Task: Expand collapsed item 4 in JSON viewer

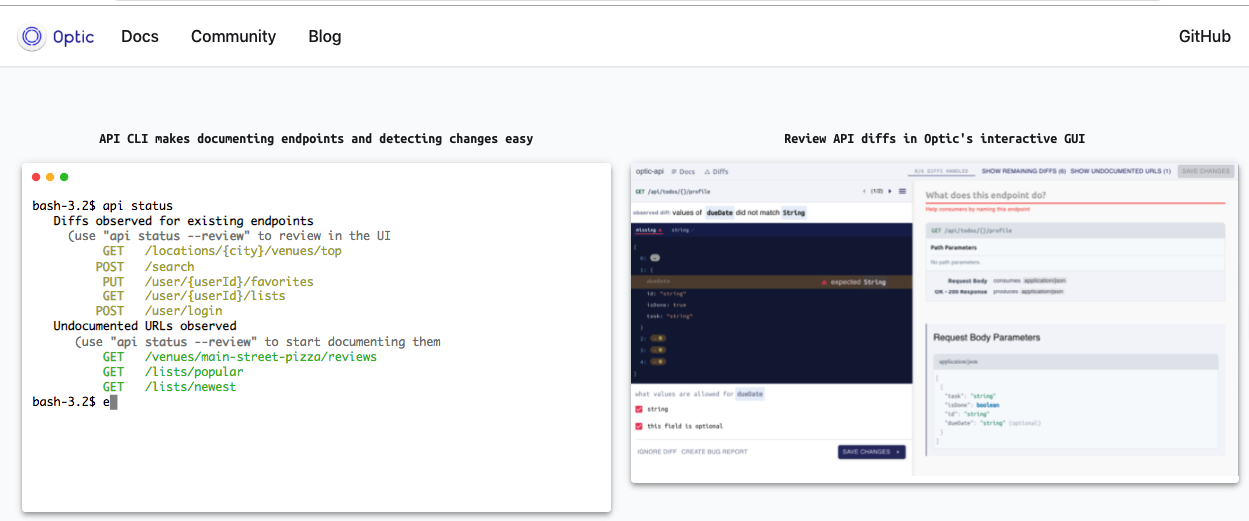Action: click(656, 361)
